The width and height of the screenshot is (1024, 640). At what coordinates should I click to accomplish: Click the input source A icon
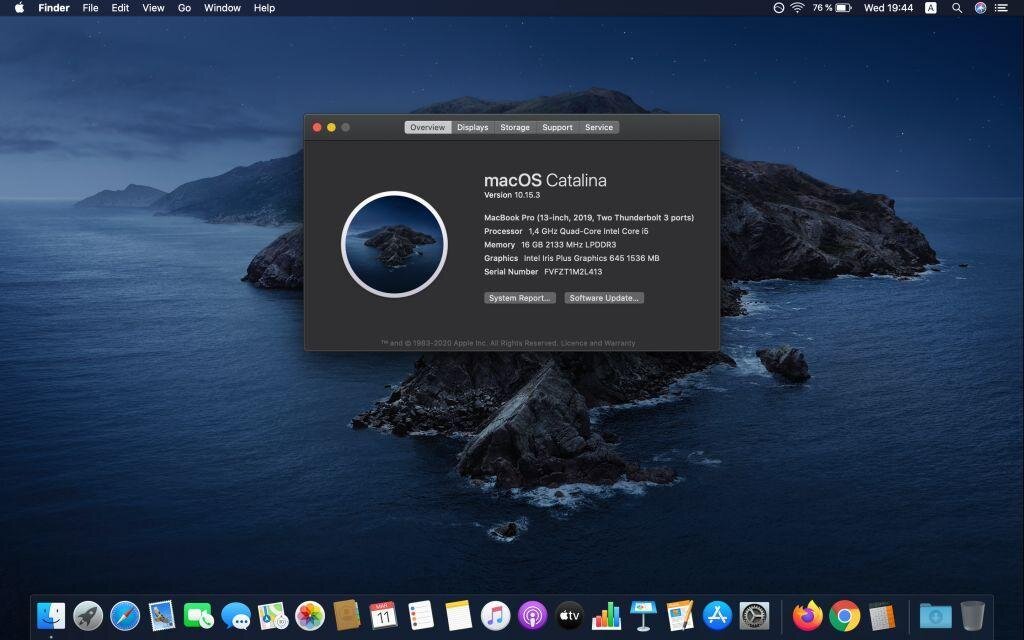[x=931, y=8]
